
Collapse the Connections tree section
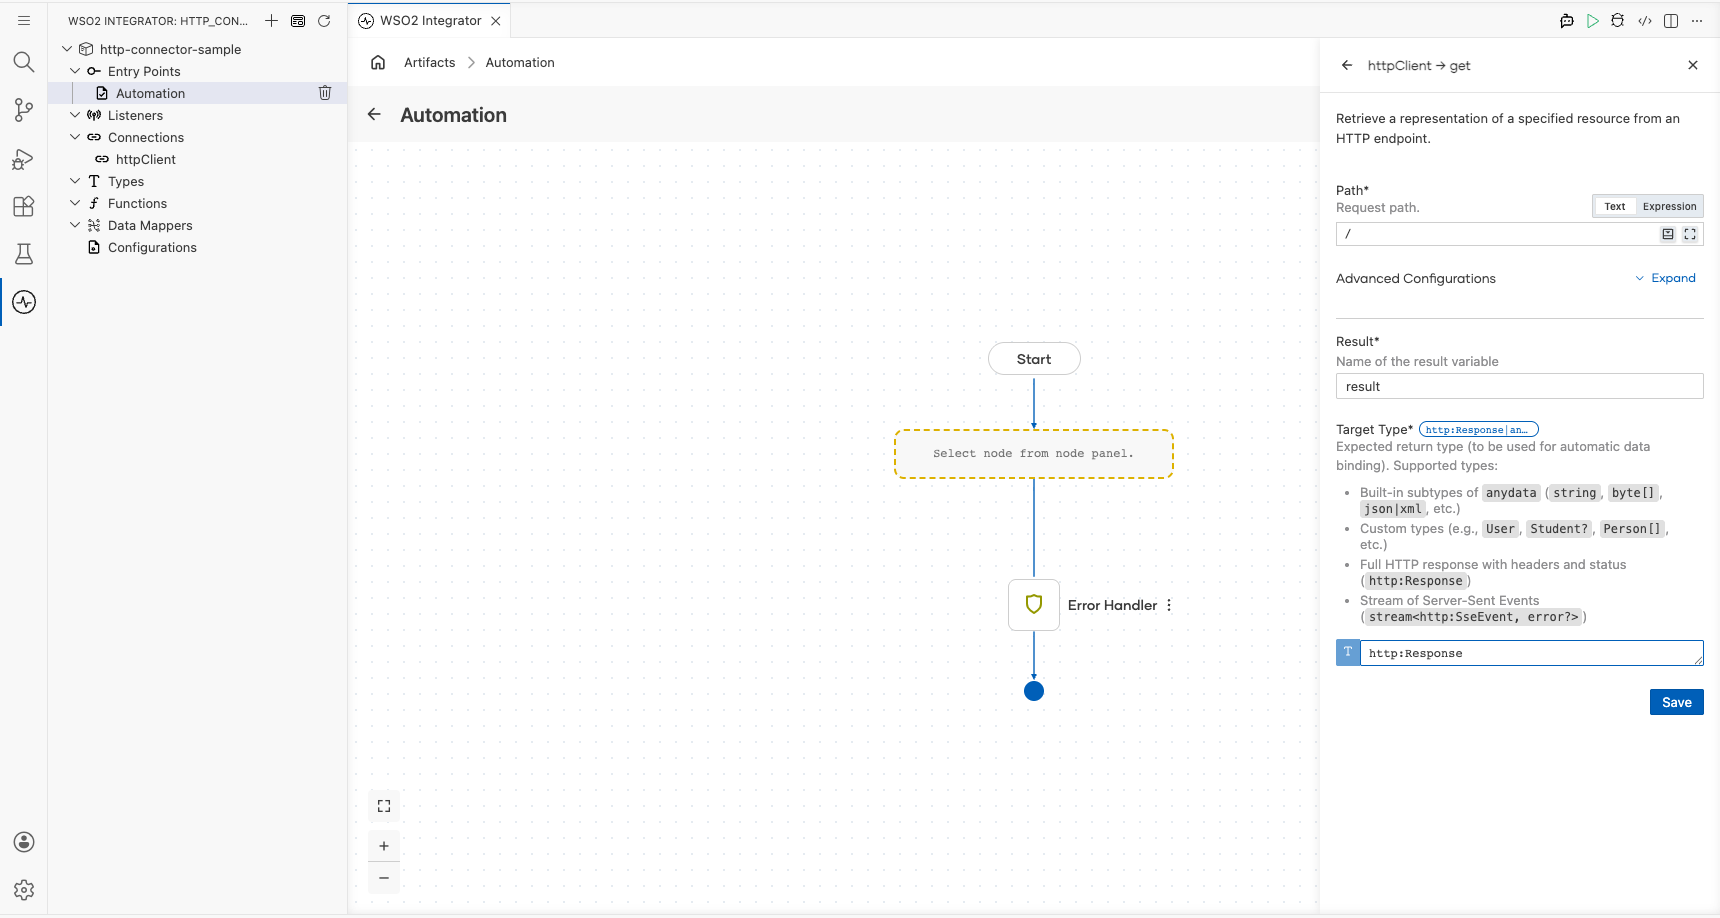(x=75, y=137)
